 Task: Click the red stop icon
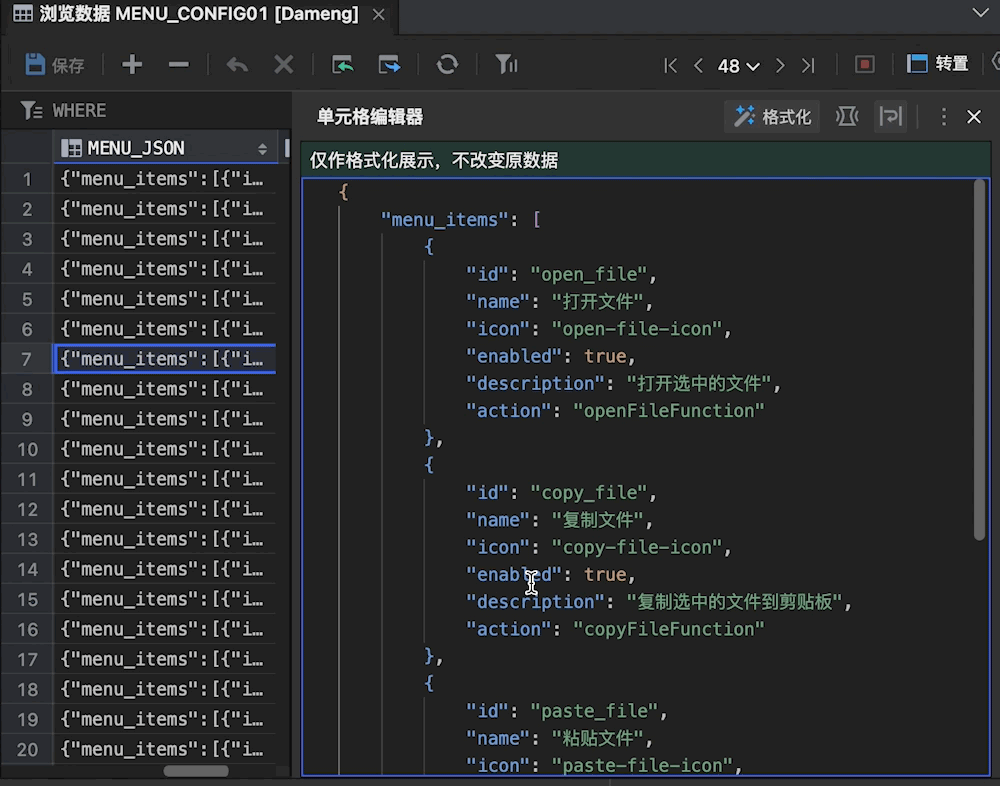865,65
